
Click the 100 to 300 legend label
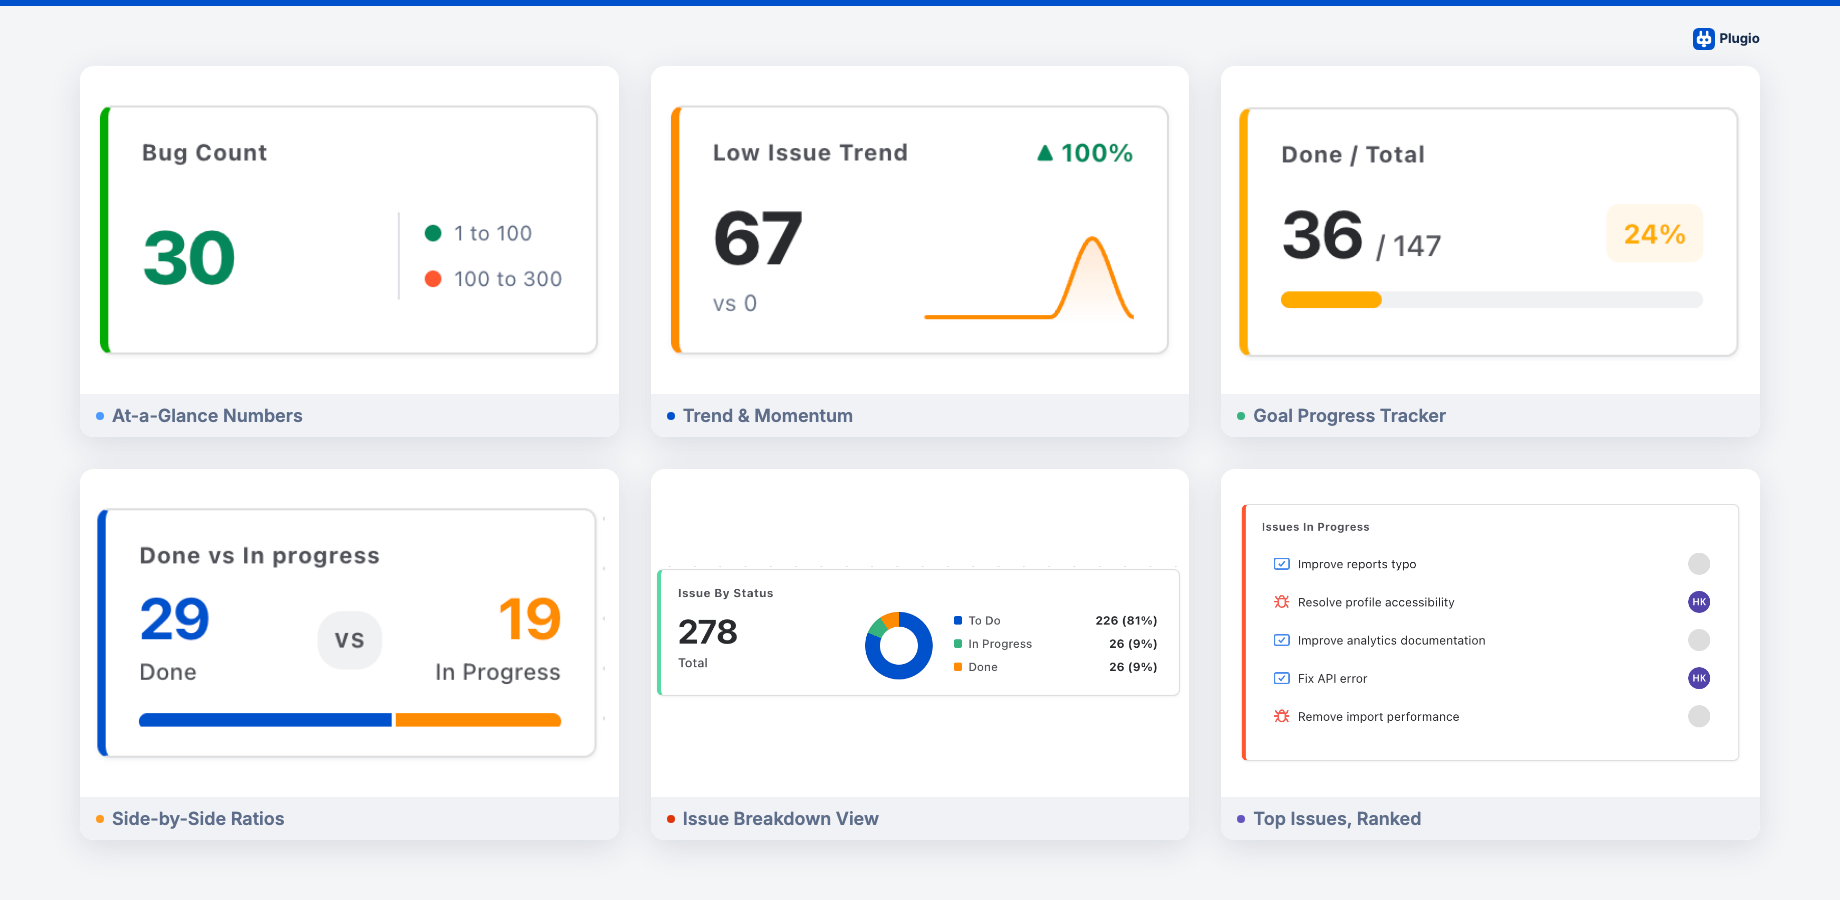pyautogui.click(x=508, y=279)
